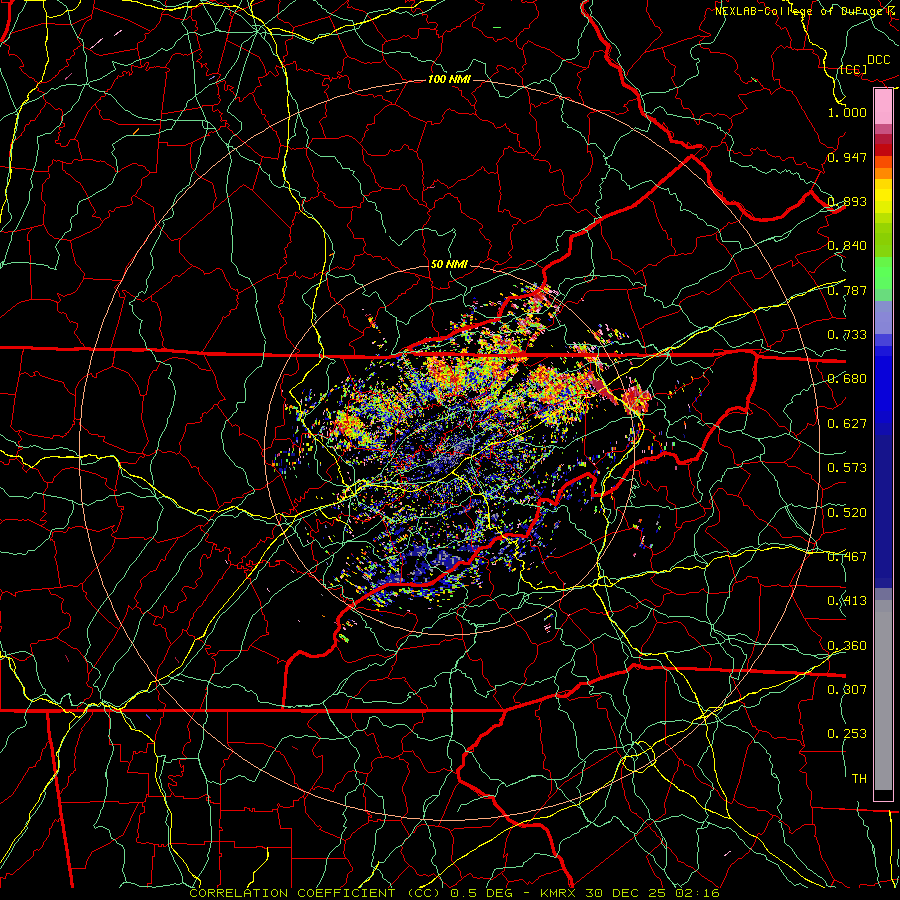
Task: Click the Correlation Coefficient caption at the bottom
Action: coord(454,893)
